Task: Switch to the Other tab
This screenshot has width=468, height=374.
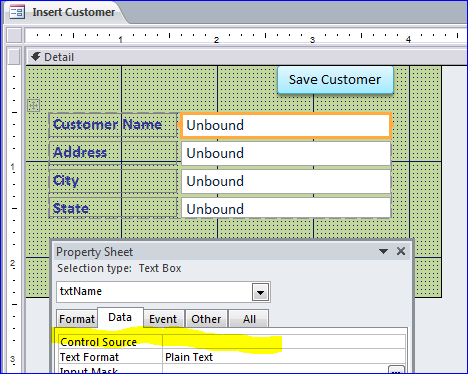Action: [206, 319]
